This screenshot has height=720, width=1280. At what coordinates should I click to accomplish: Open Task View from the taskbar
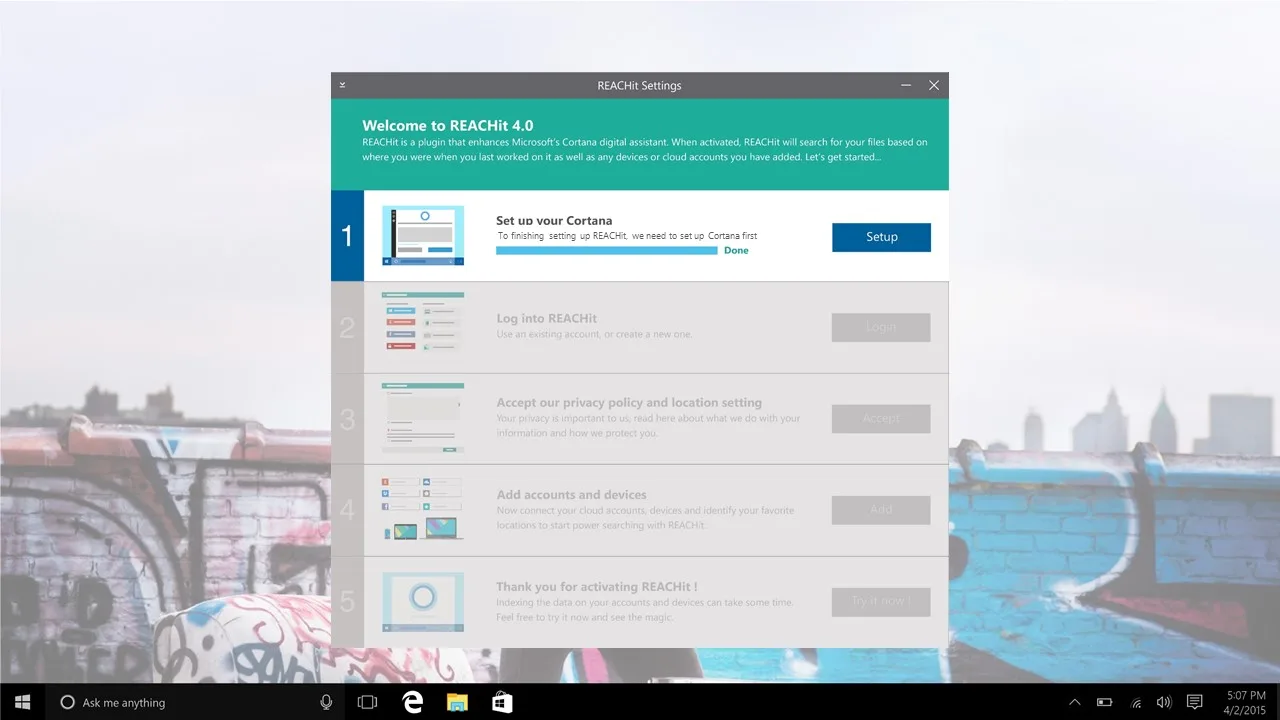(x=367, y=702)
